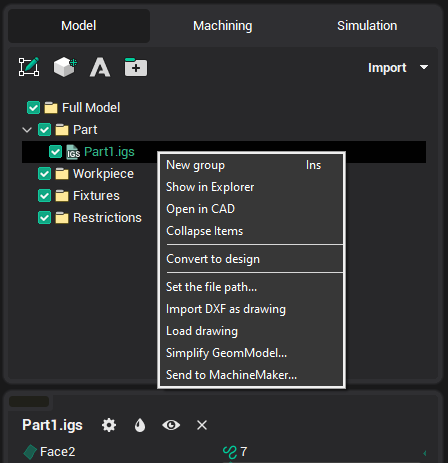This screenshot has width=448, height=463.
Task: Choose Convert to design menu entry
Action: tap(213, 259)
